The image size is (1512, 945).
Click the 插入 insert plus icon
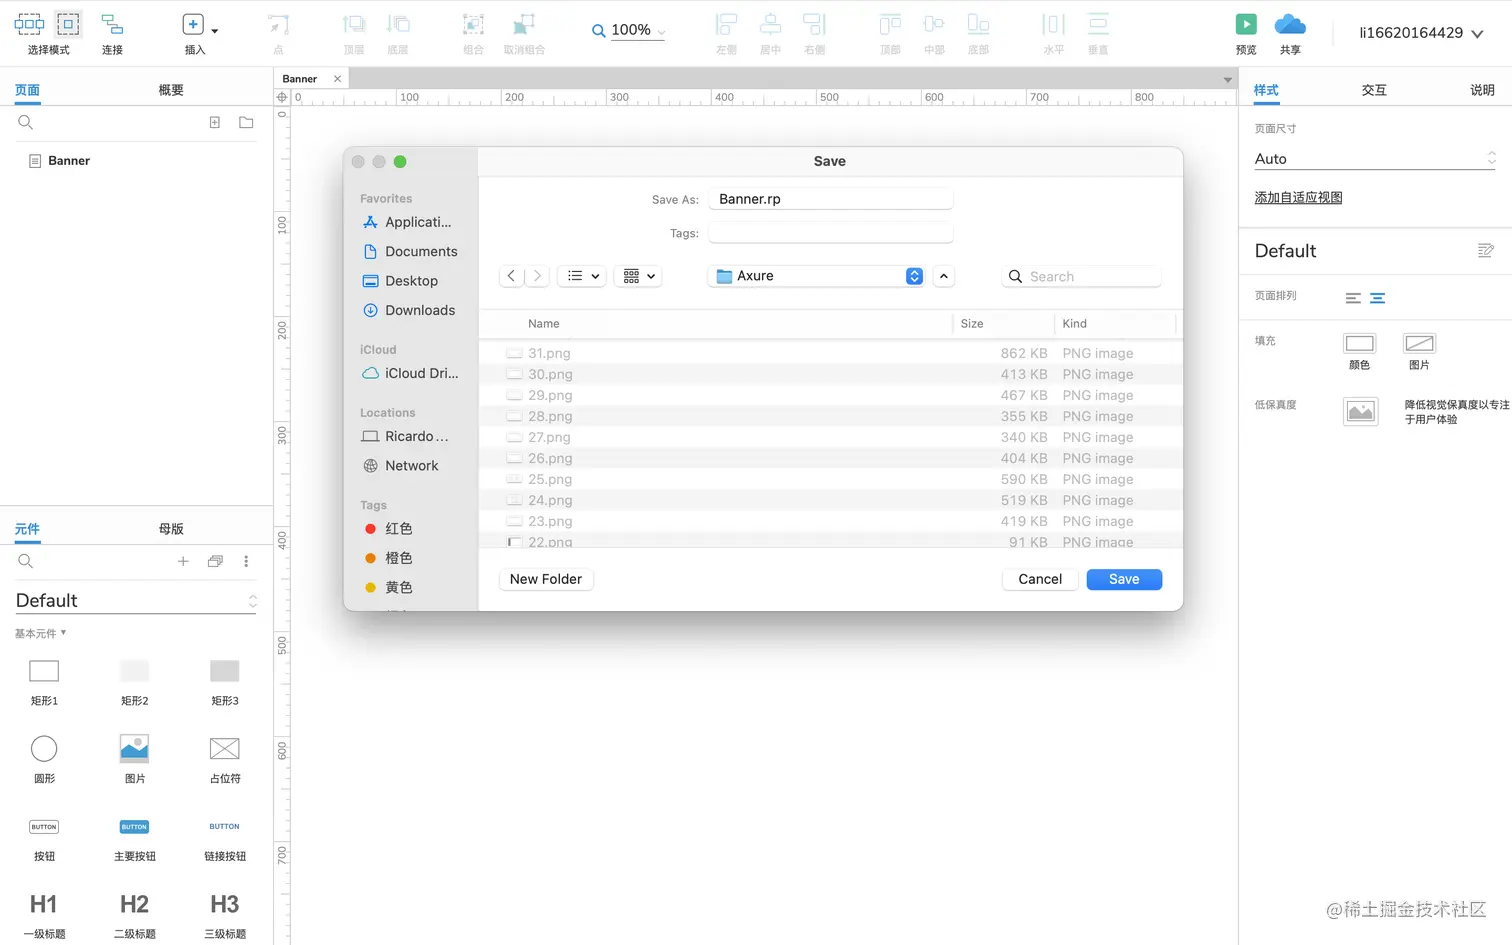[193, 24]
